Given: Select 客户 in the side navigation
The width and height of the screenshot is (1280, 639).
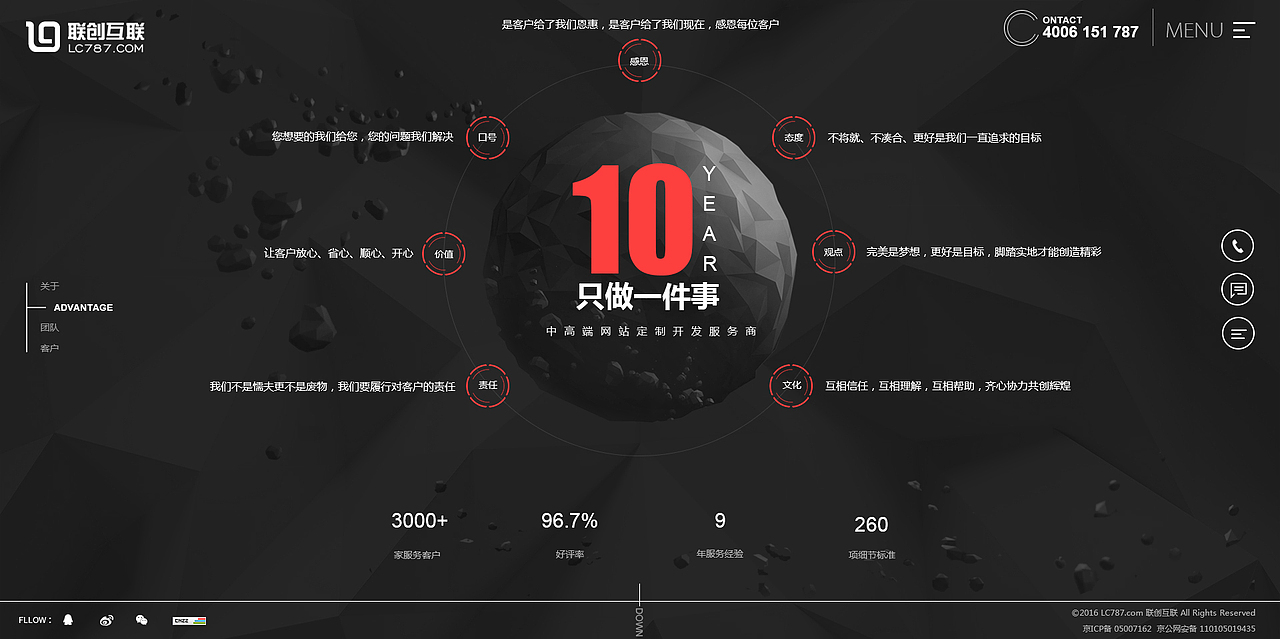Looking at the screenshot, I should (x=49, y=348).
